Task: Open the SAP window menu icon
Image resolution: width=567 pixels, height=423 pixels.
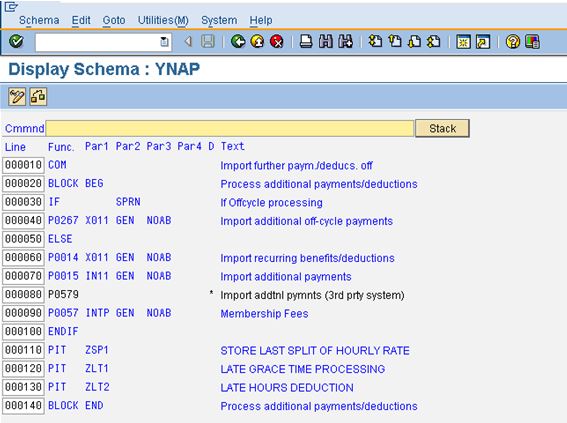Action: click(x=11, y=7)
